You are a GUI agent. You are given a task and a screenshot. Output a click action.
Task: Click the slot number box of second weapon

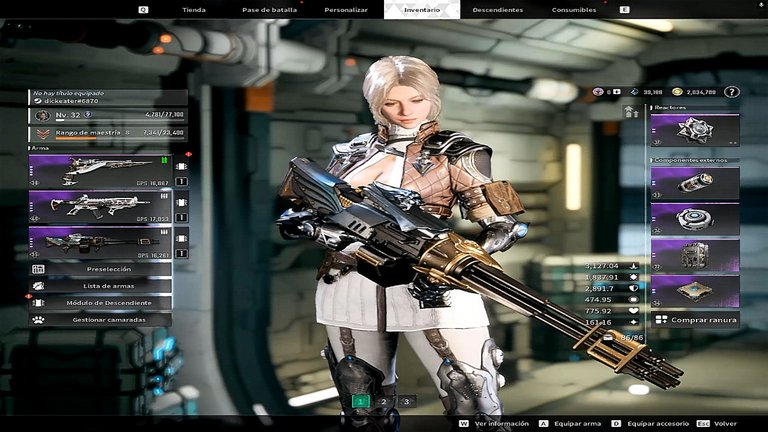tap(181, 217)
